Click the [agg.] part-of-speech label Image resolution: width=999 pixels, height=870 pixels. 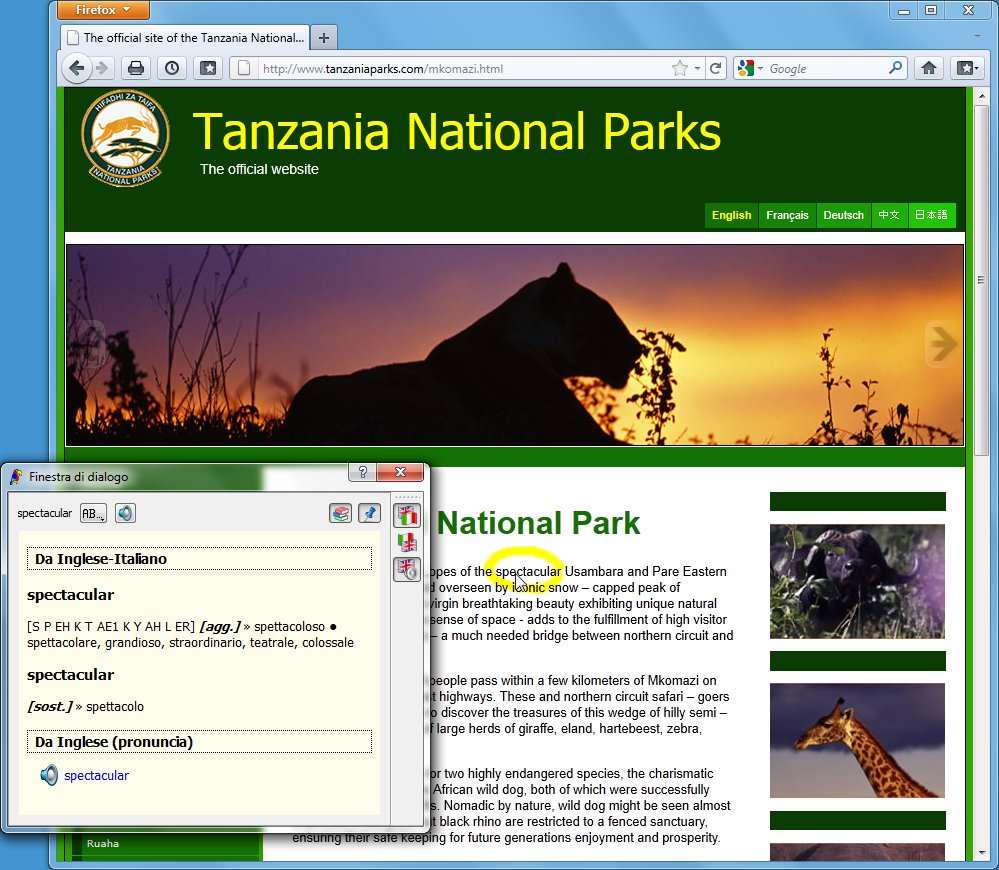pos(220,627)
